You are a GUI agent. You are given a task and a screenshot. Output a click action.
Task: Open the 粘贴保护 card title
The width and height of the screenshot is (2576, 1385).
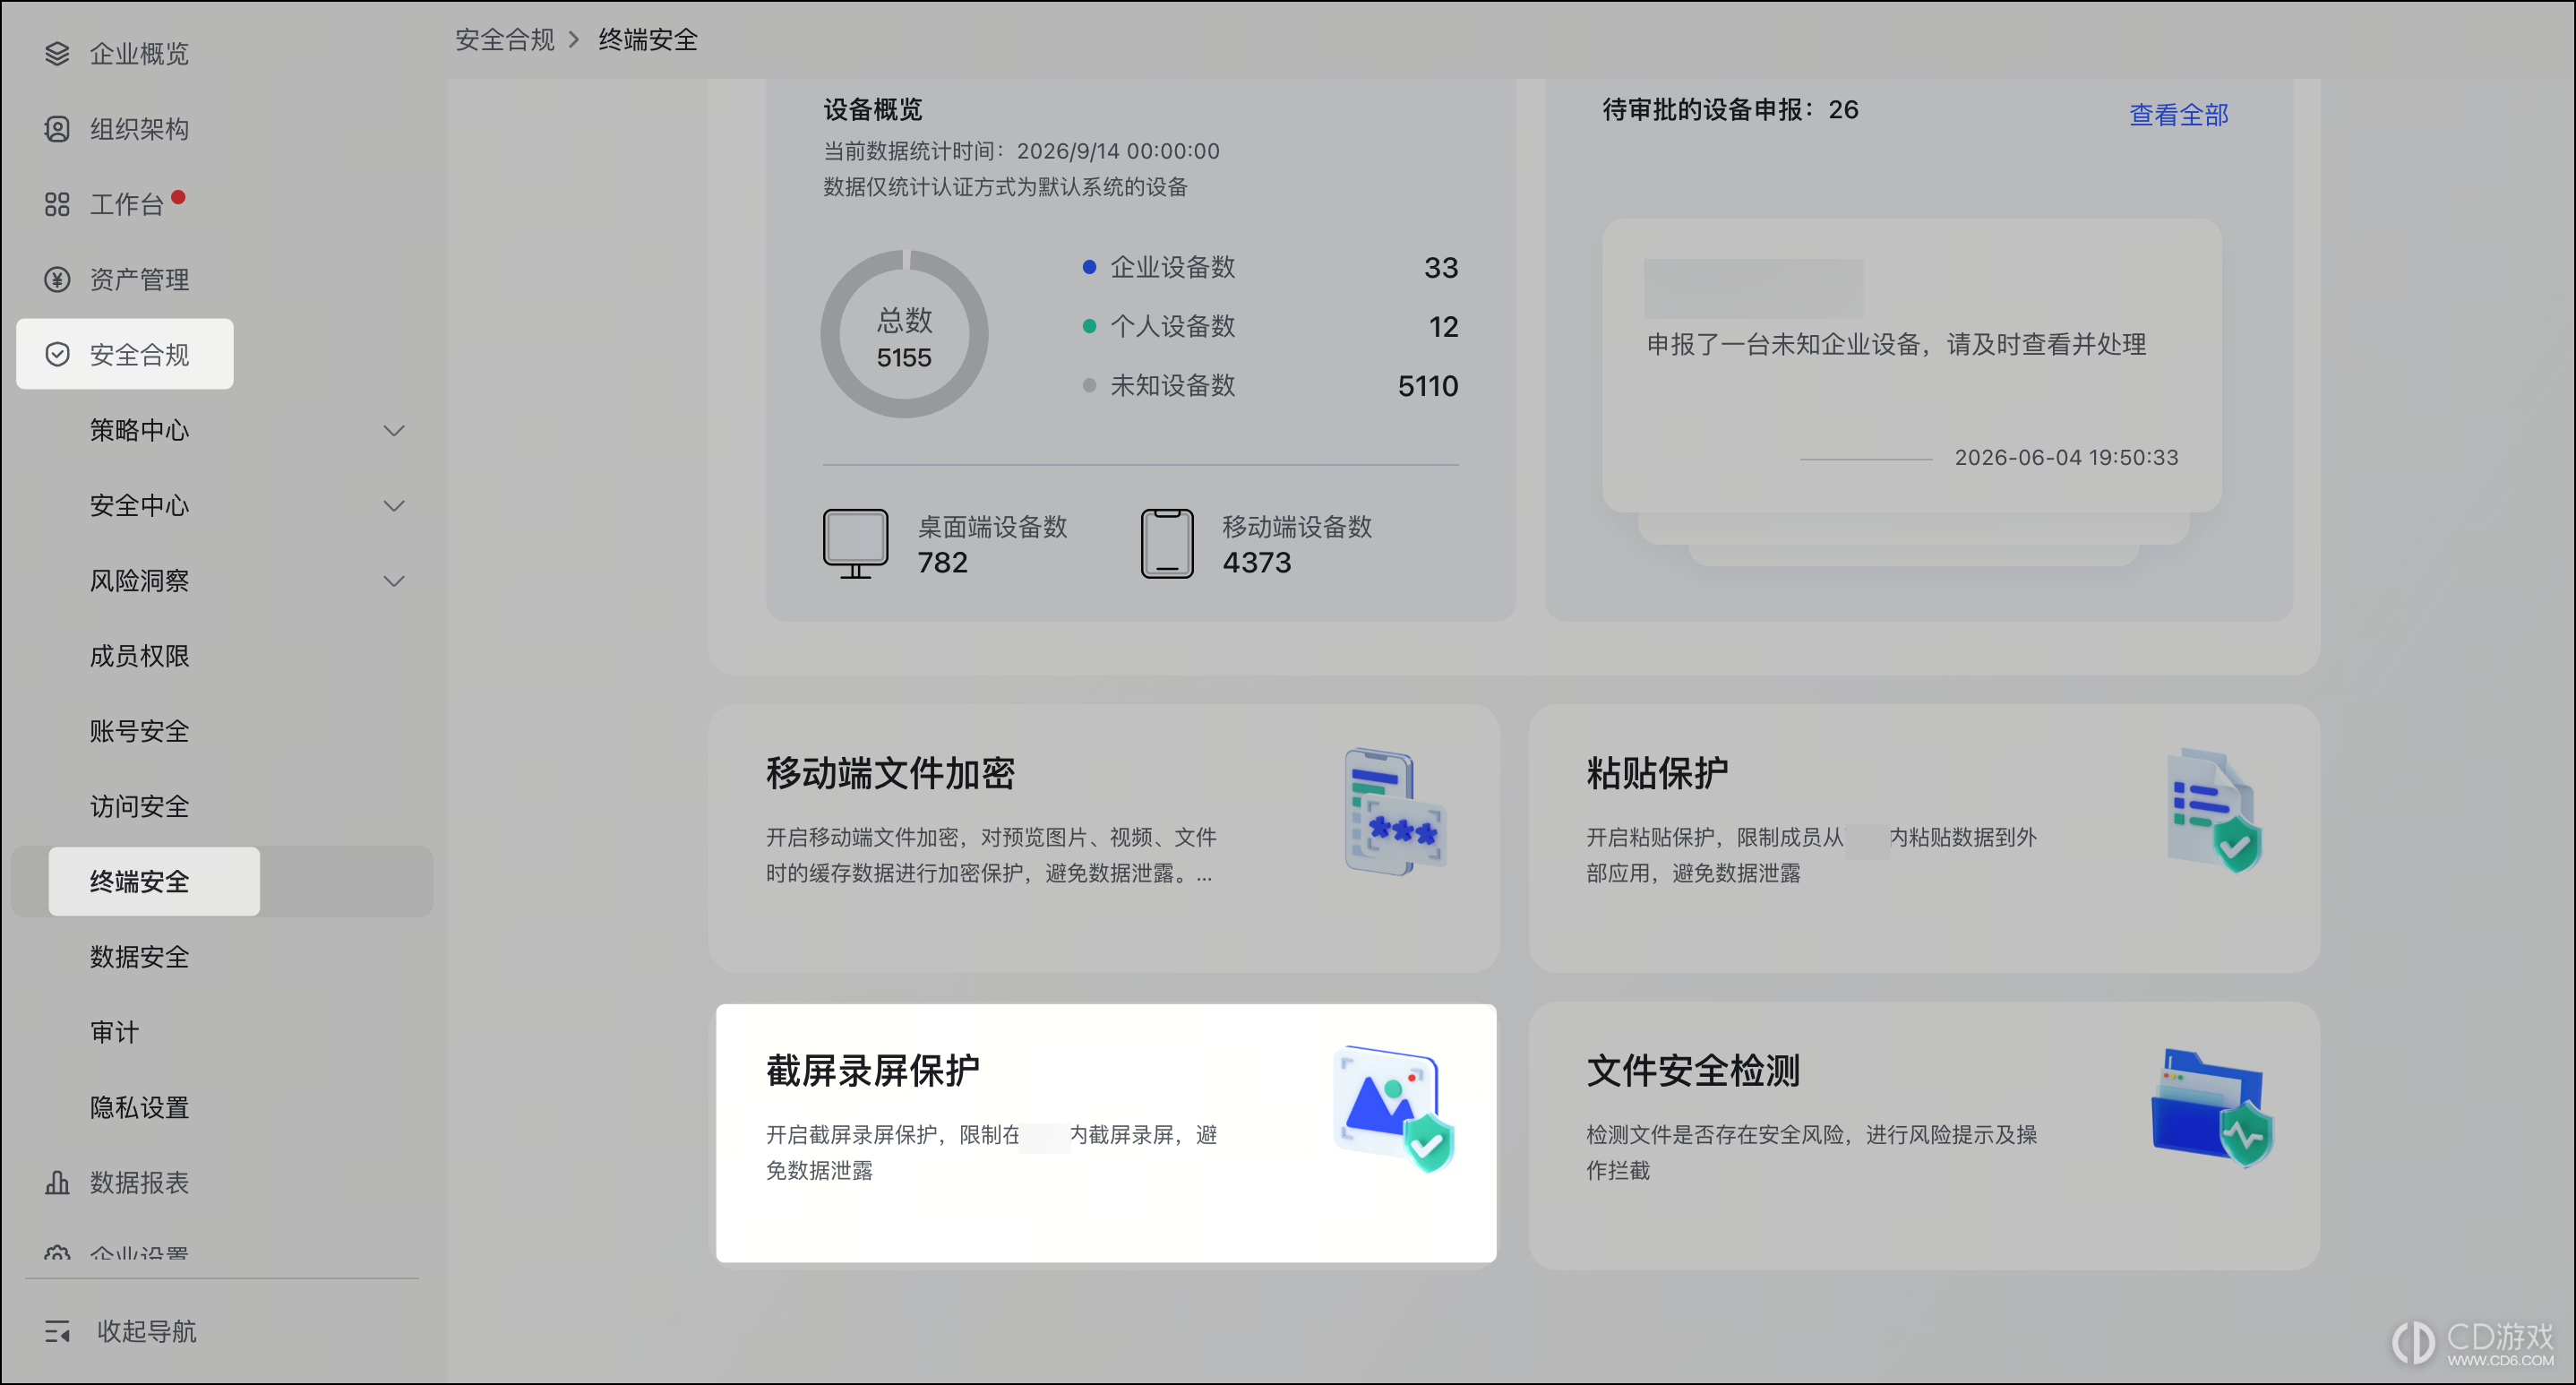(x=1657, y=773)
